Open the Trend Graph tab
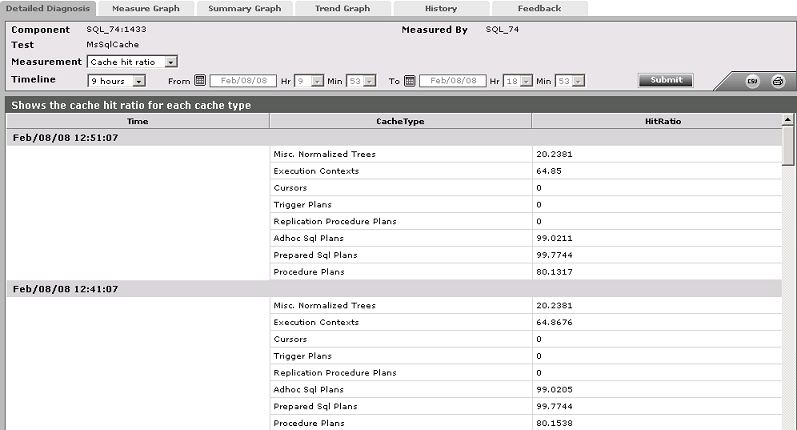Viewport: 797px width, 430px height. click(x=343, y=8)
